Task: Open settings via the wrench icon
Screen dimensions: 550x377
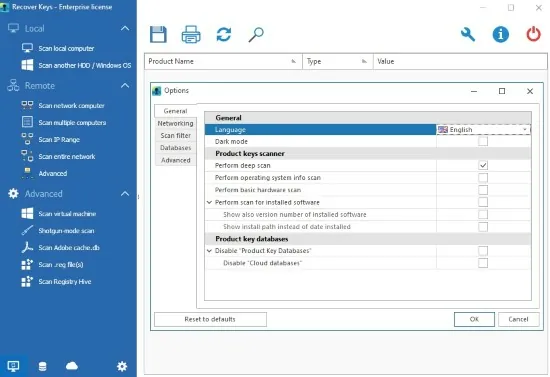Action: 468,34
